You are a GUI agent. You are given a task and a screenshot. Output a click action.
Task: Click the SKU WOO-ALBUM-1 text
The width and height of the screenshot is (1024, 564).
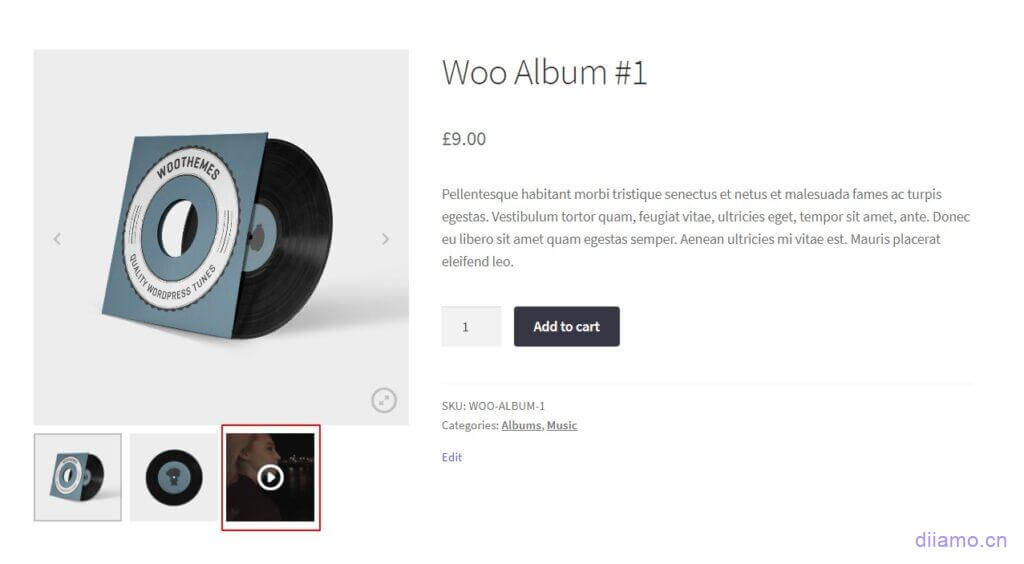(x=493, y=406)
